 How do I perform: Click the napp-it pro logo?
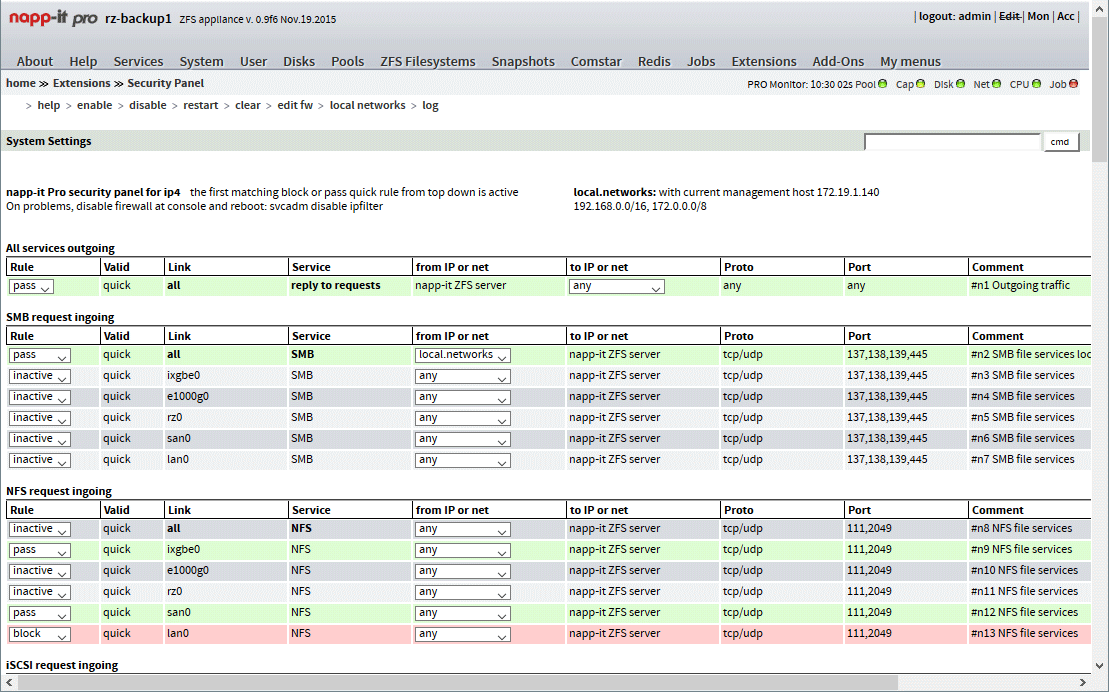[52, 18]
